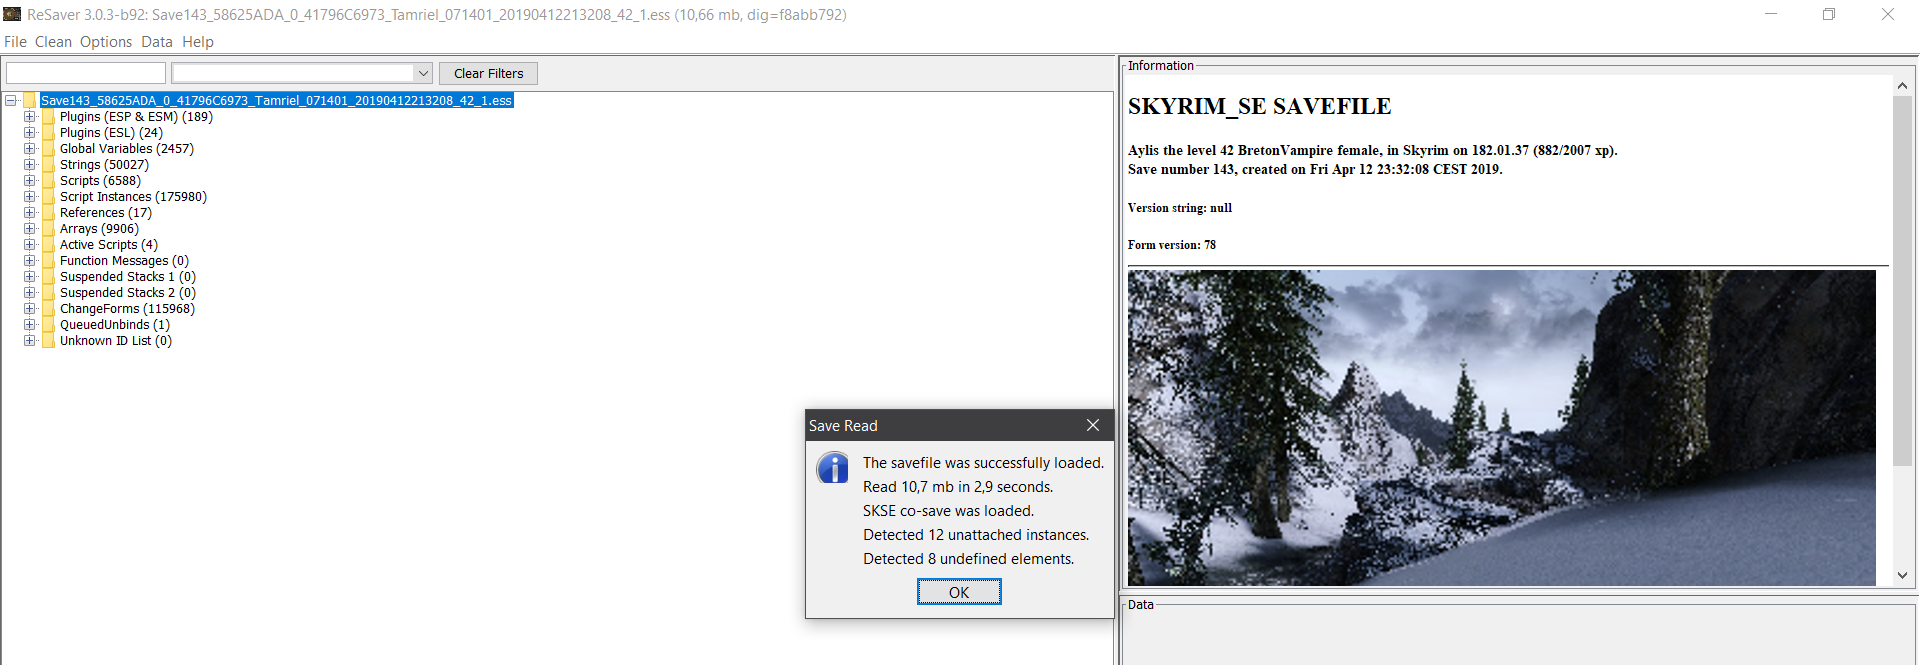Select Active Scripts (4) row
Viewport: 1920px width, 665px height.
point(109,244)
